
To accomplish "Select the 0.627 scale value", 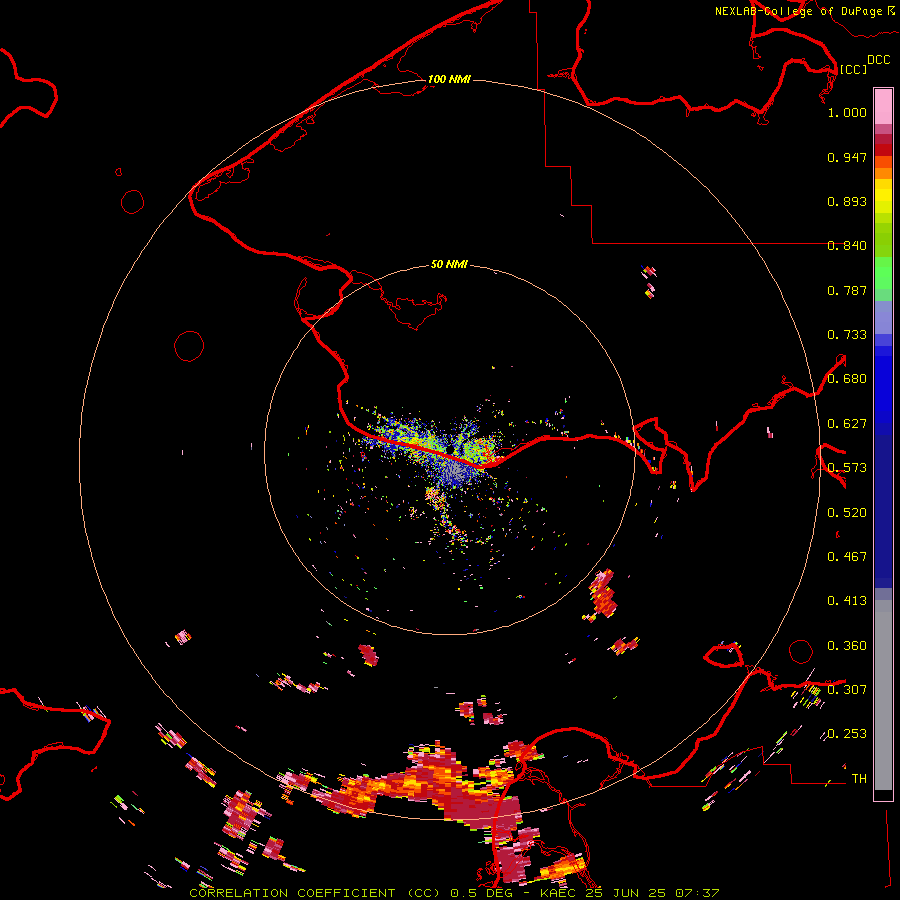I will [x=847, y=424].
